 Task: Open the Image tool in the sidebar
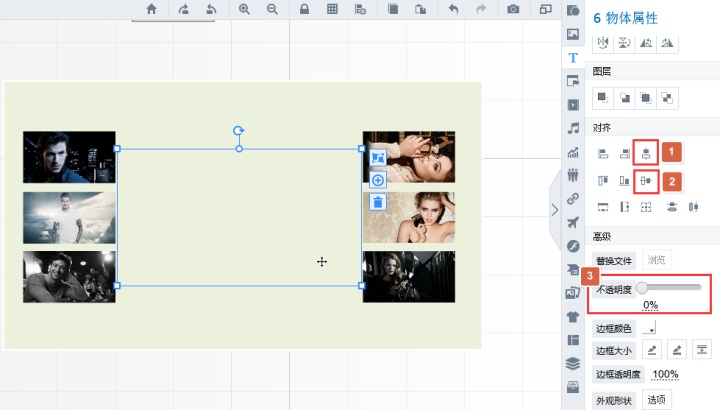pyautogui.click(x=573, y=34)
